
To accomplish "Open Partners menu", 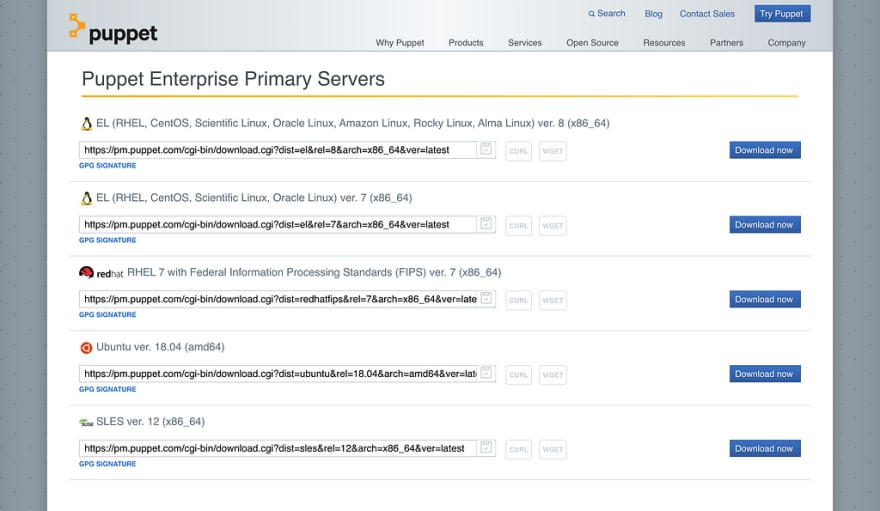I will click(x=726, y=43).
